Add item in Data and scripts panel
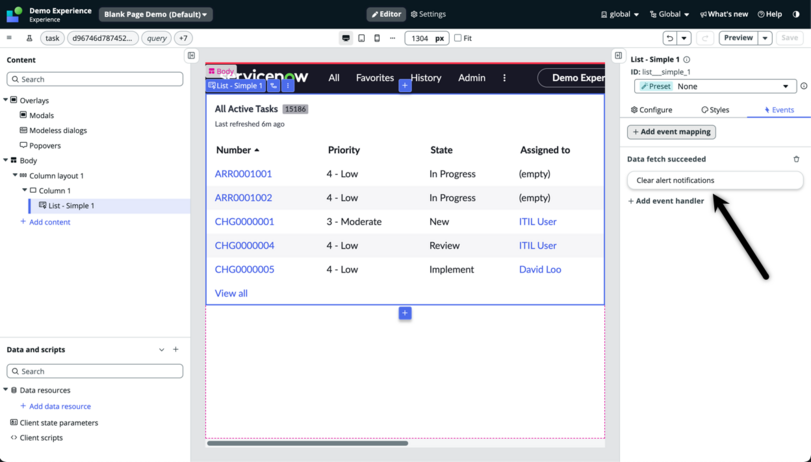Viewport: 811px width, 462px height. tap(176, 350)
